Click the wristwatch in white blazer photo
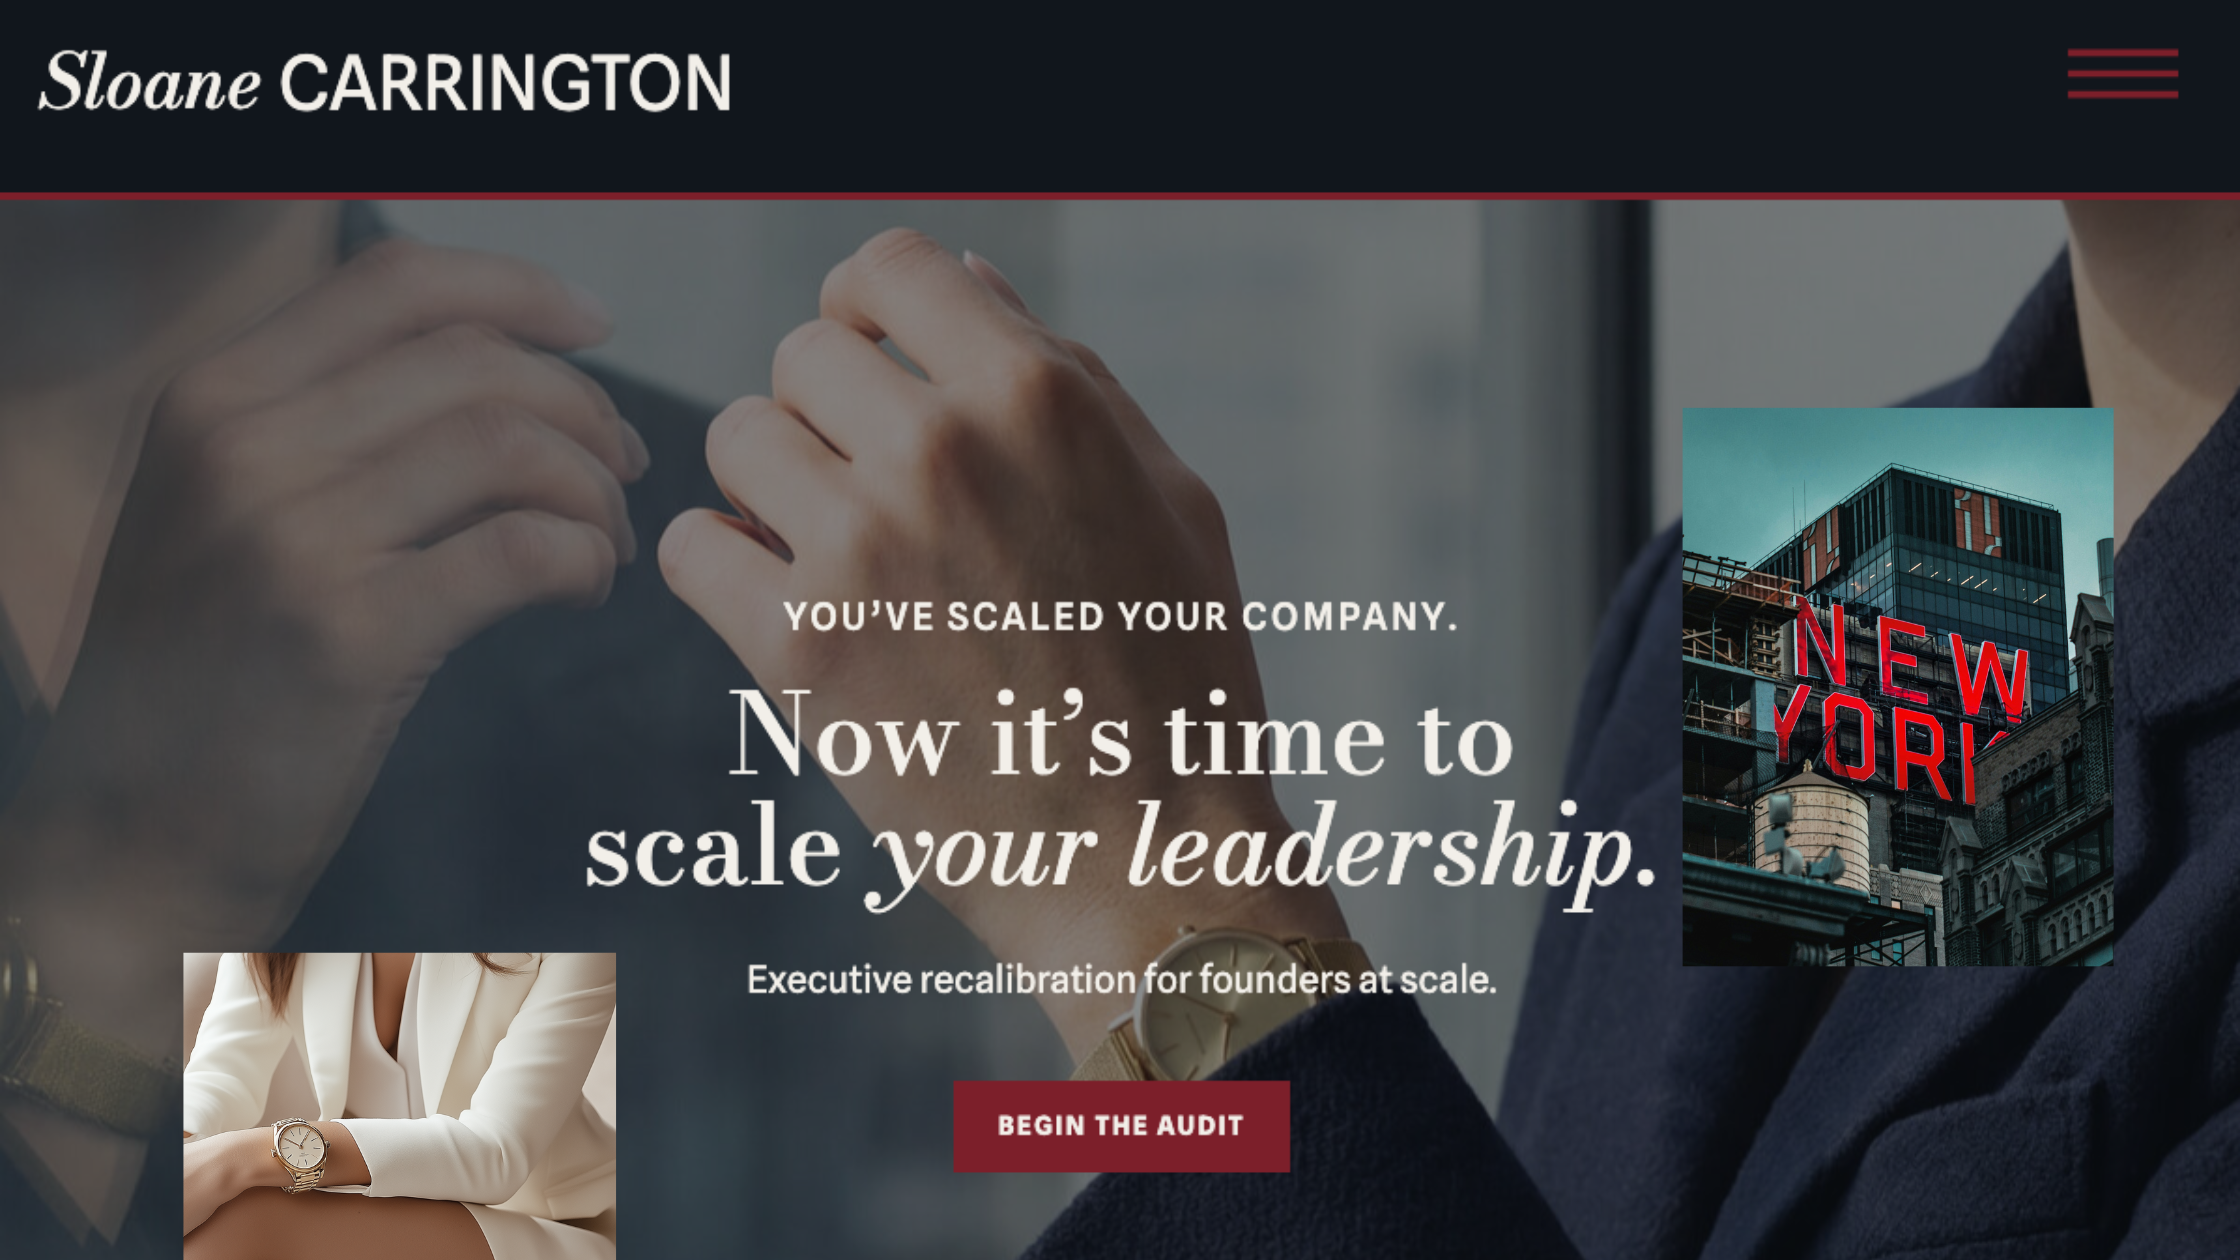The image size is (2240, 1260). click(301, 1148)
